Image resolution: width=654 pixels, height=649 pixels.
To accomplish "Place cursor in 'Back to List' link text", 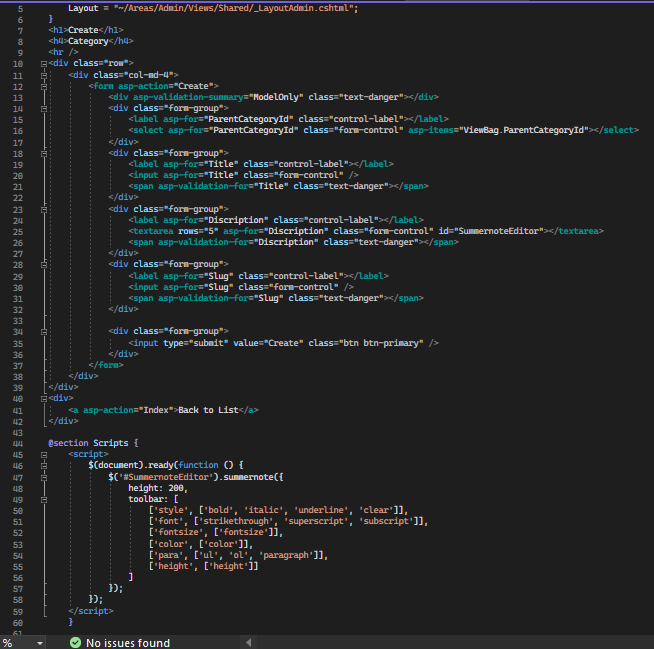I will [210, 409].
